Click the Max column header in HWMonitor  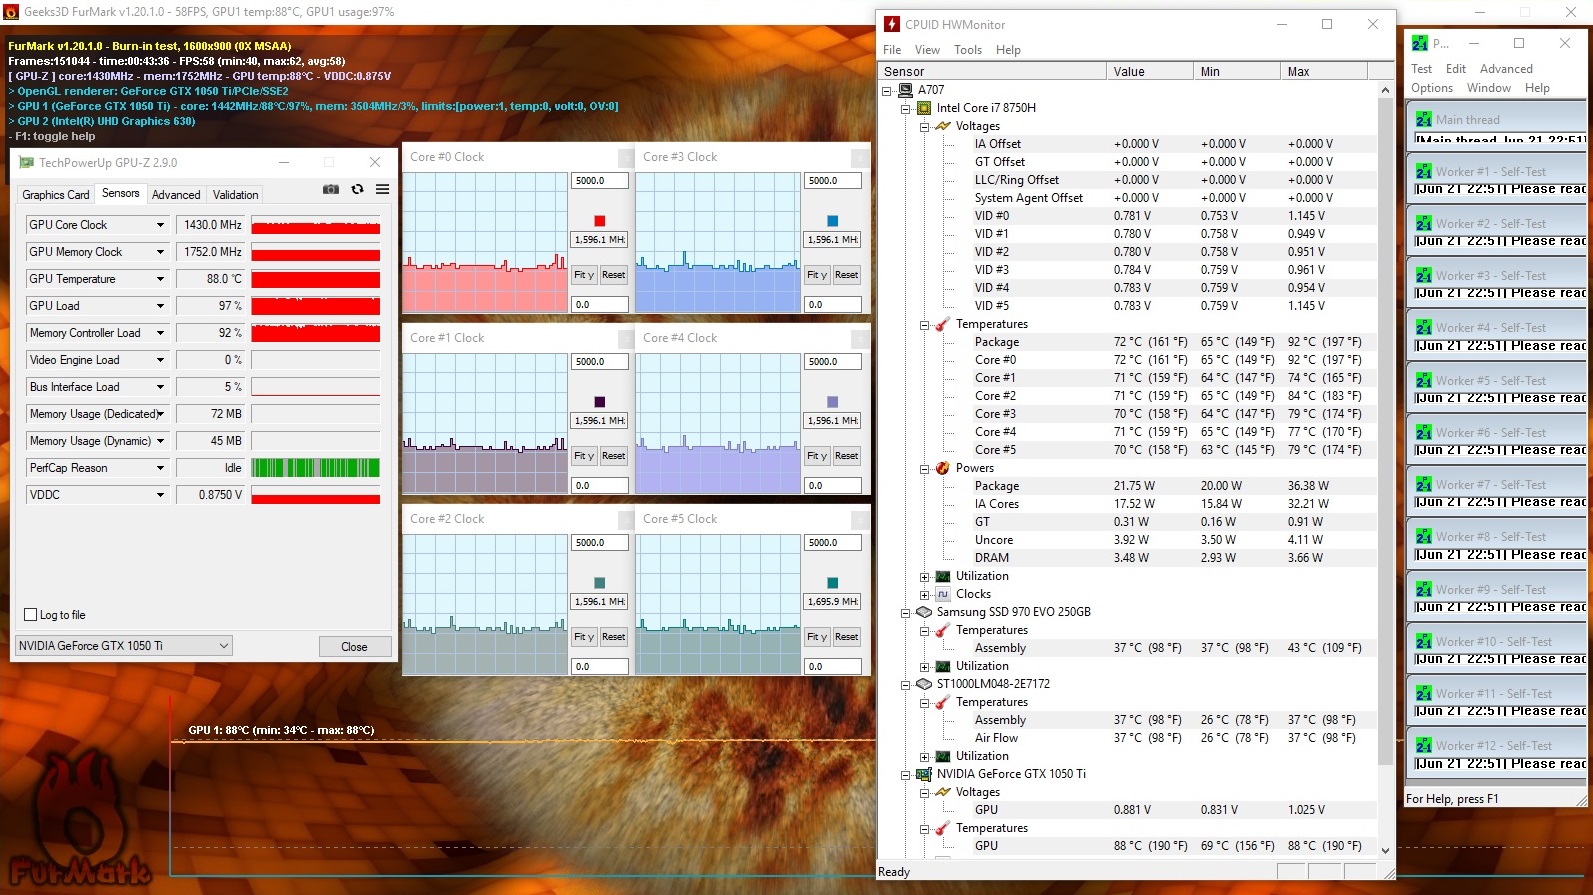1323,72
